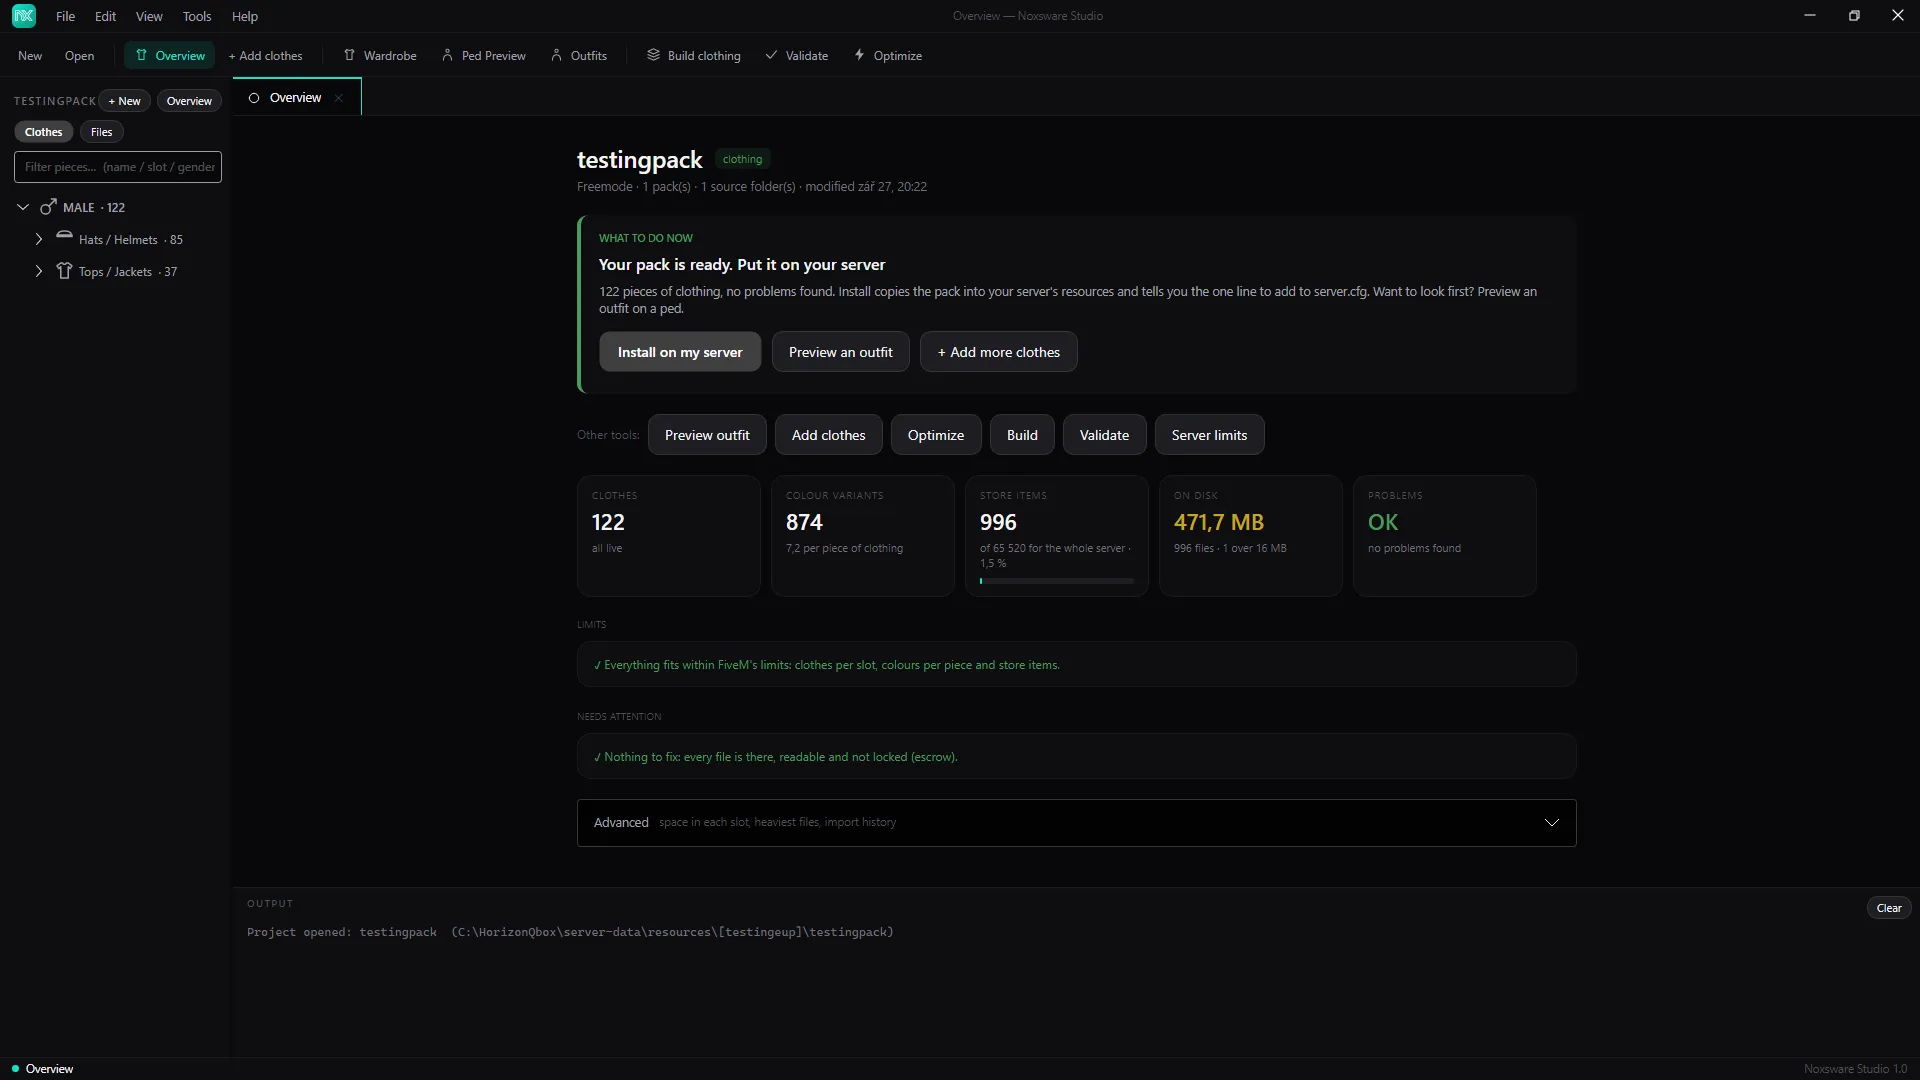Close the Overview tab
The width and height of the screenshot is (1920, 1080).
(339, 98)
